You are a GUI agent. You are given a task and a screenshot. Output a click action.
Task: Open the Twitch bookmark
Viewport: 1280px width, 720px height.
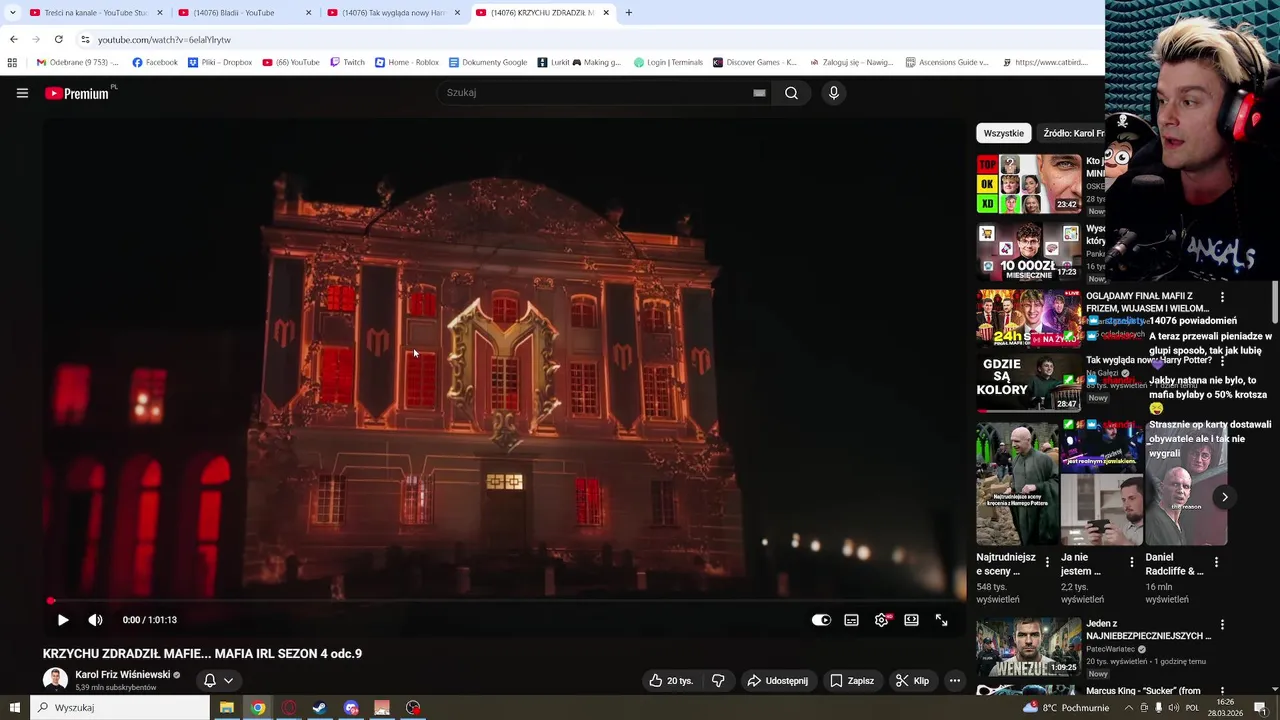[347, 62]
